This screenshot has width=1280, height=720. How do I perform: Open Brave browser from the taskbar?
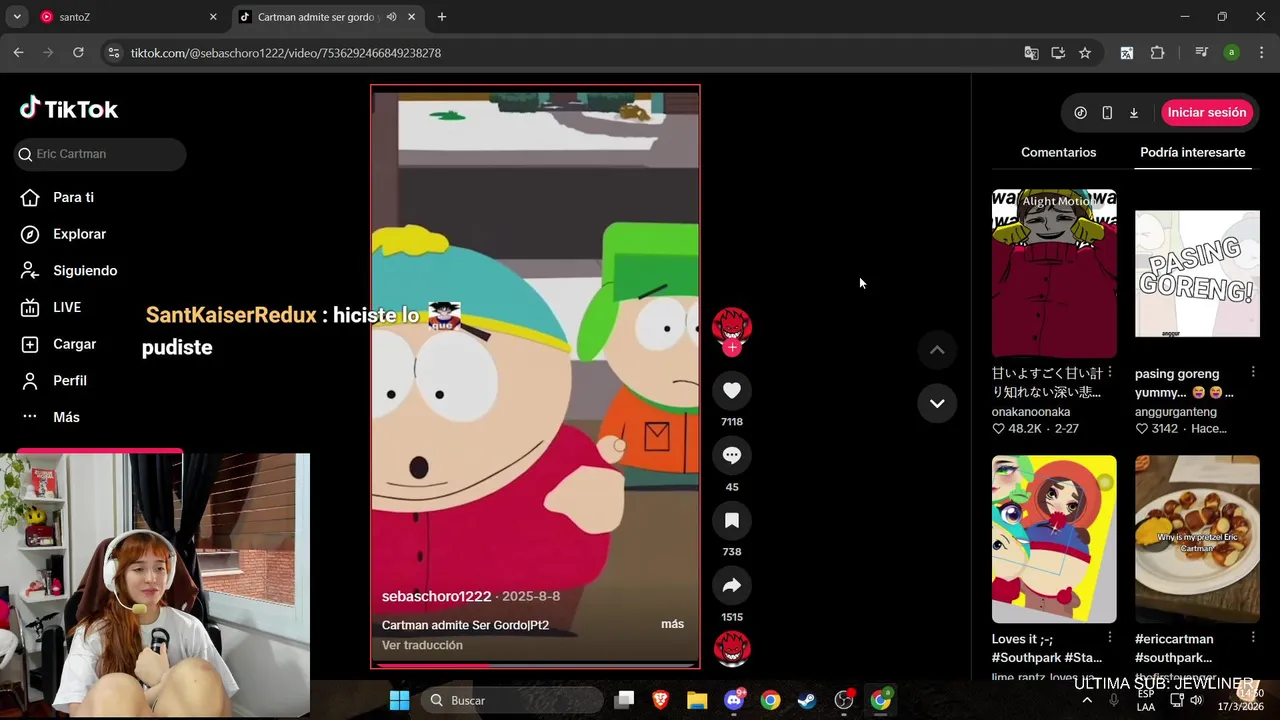coord(661,700)
